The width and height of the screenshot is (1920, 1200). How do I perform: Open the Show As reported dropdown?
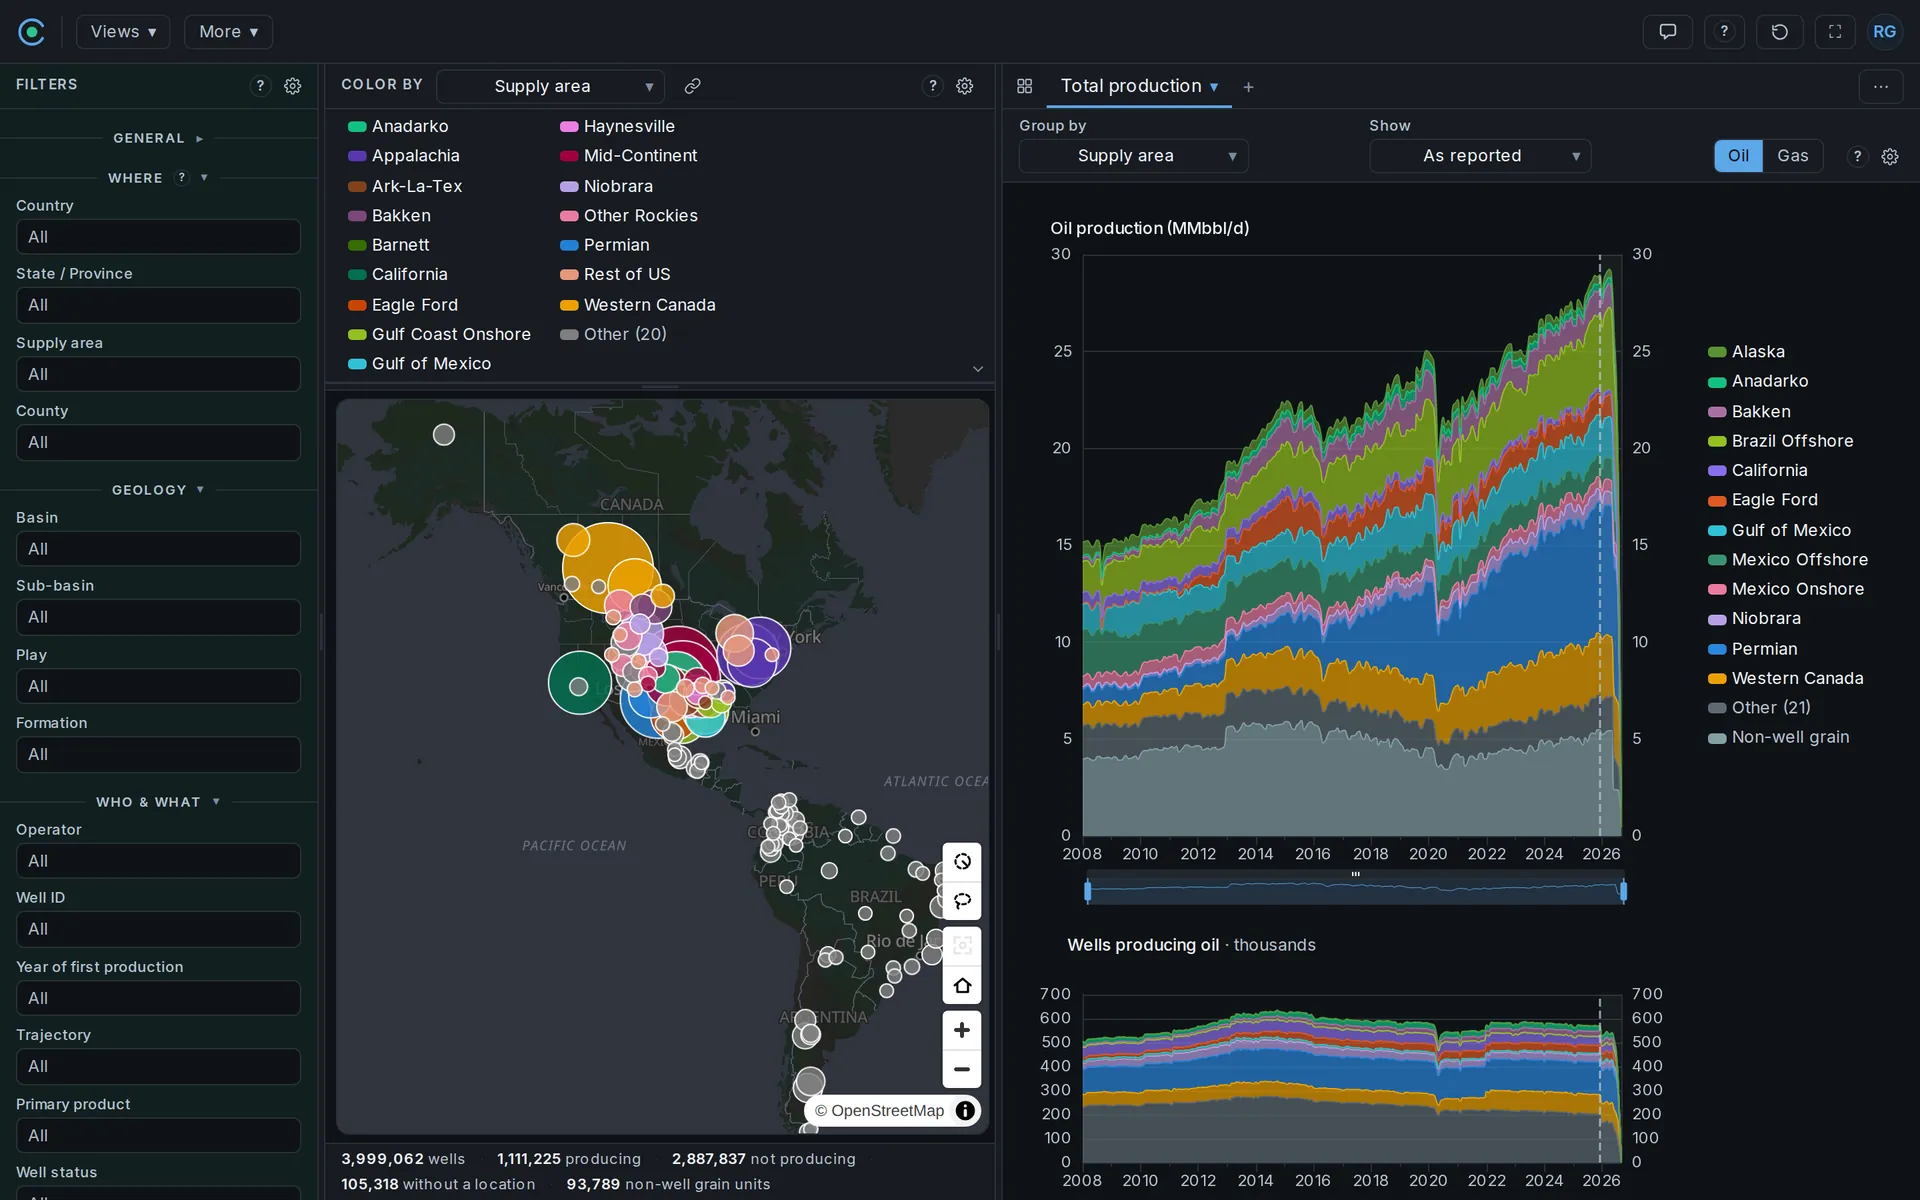pos(1480,156)
